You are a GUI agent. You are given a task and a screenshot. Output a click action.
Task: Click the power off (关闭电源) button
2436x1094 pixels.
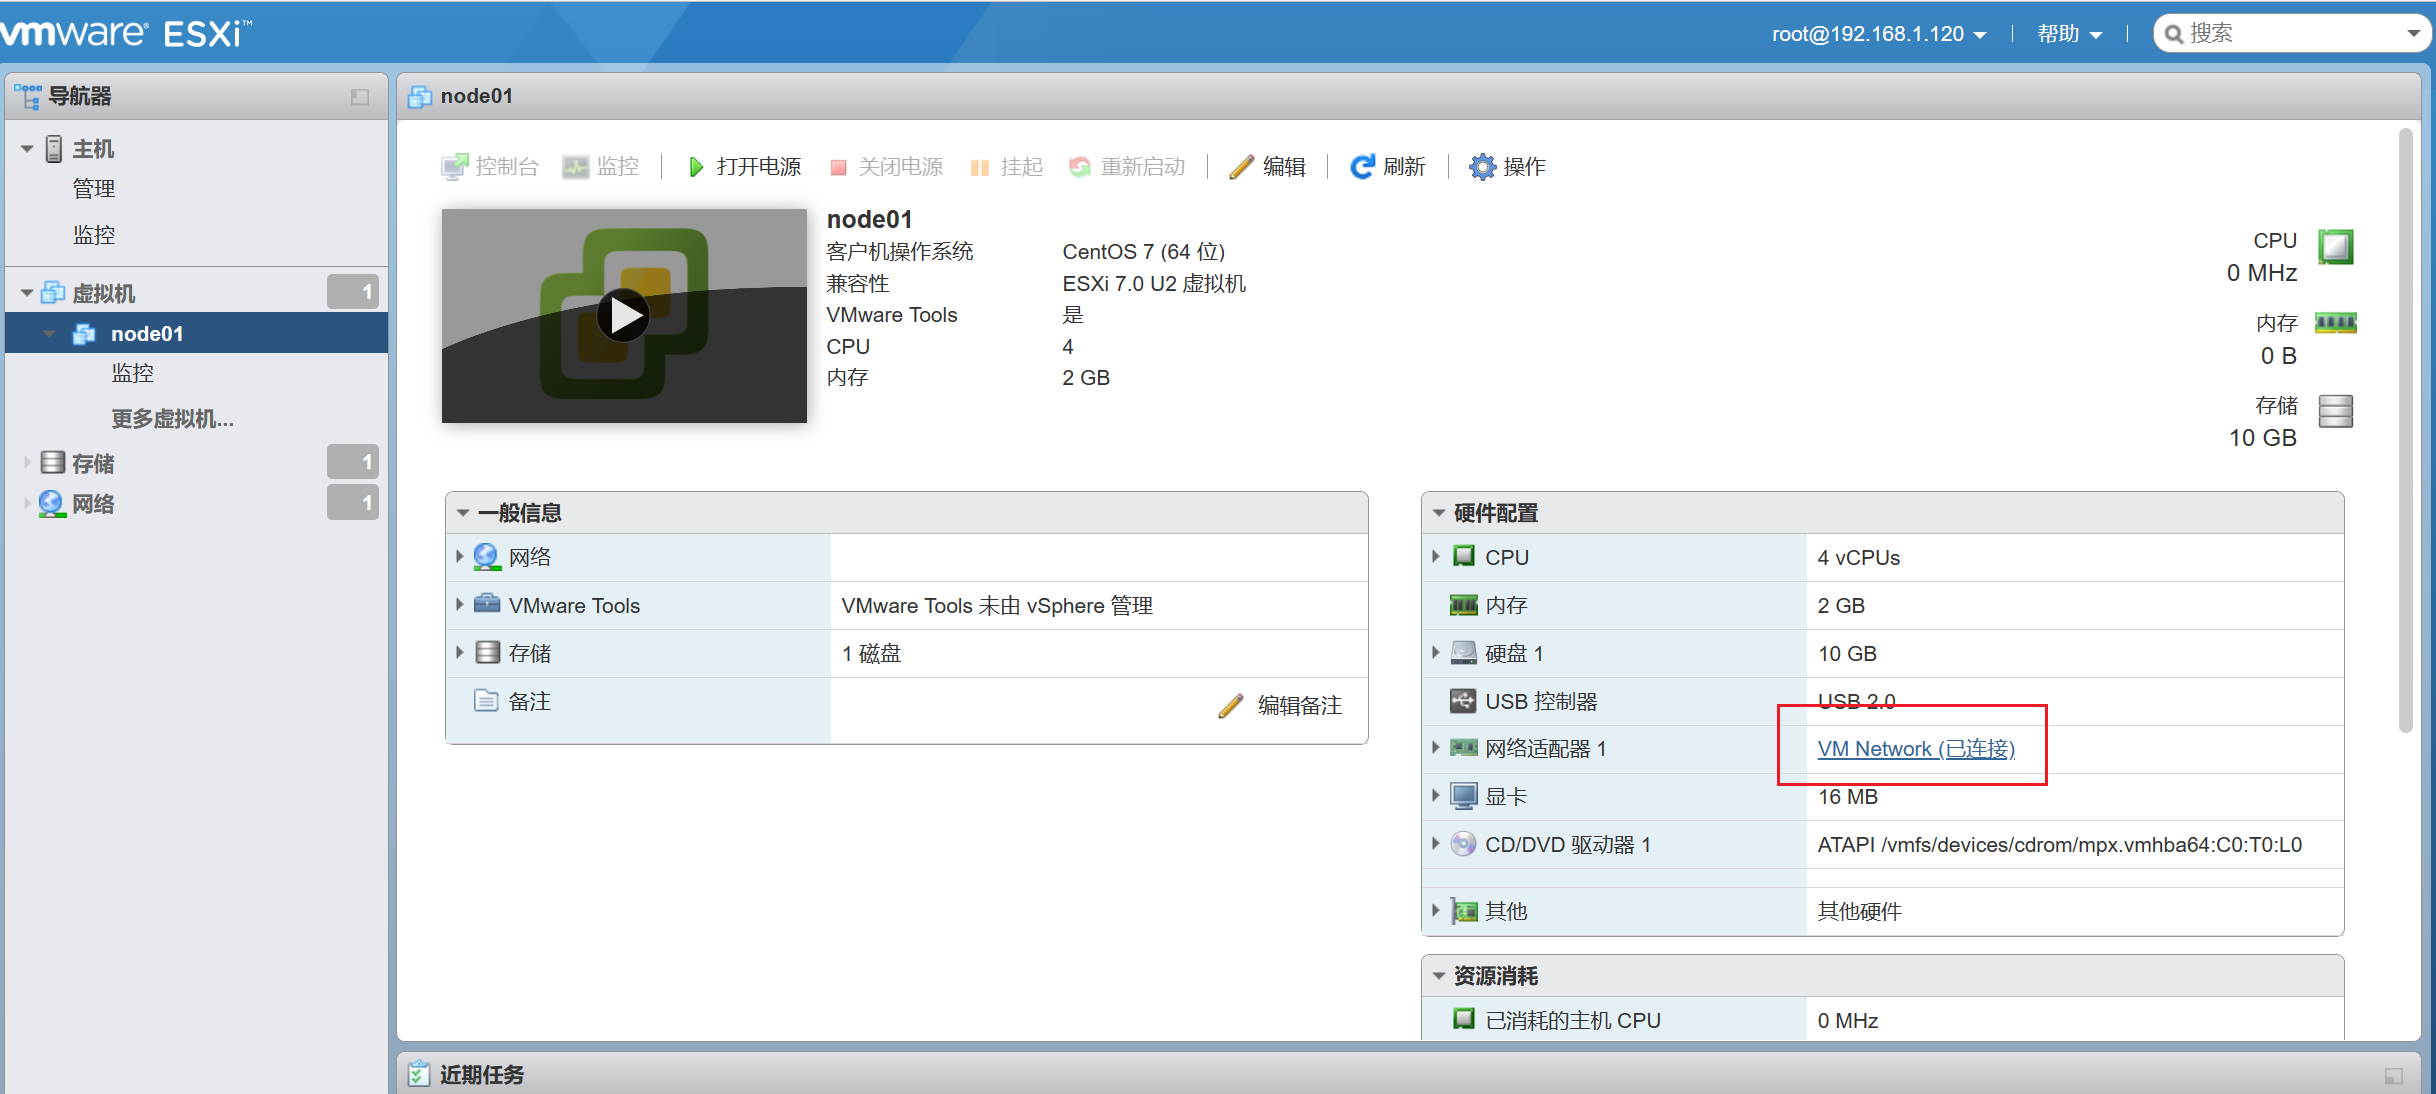[887, 166]
